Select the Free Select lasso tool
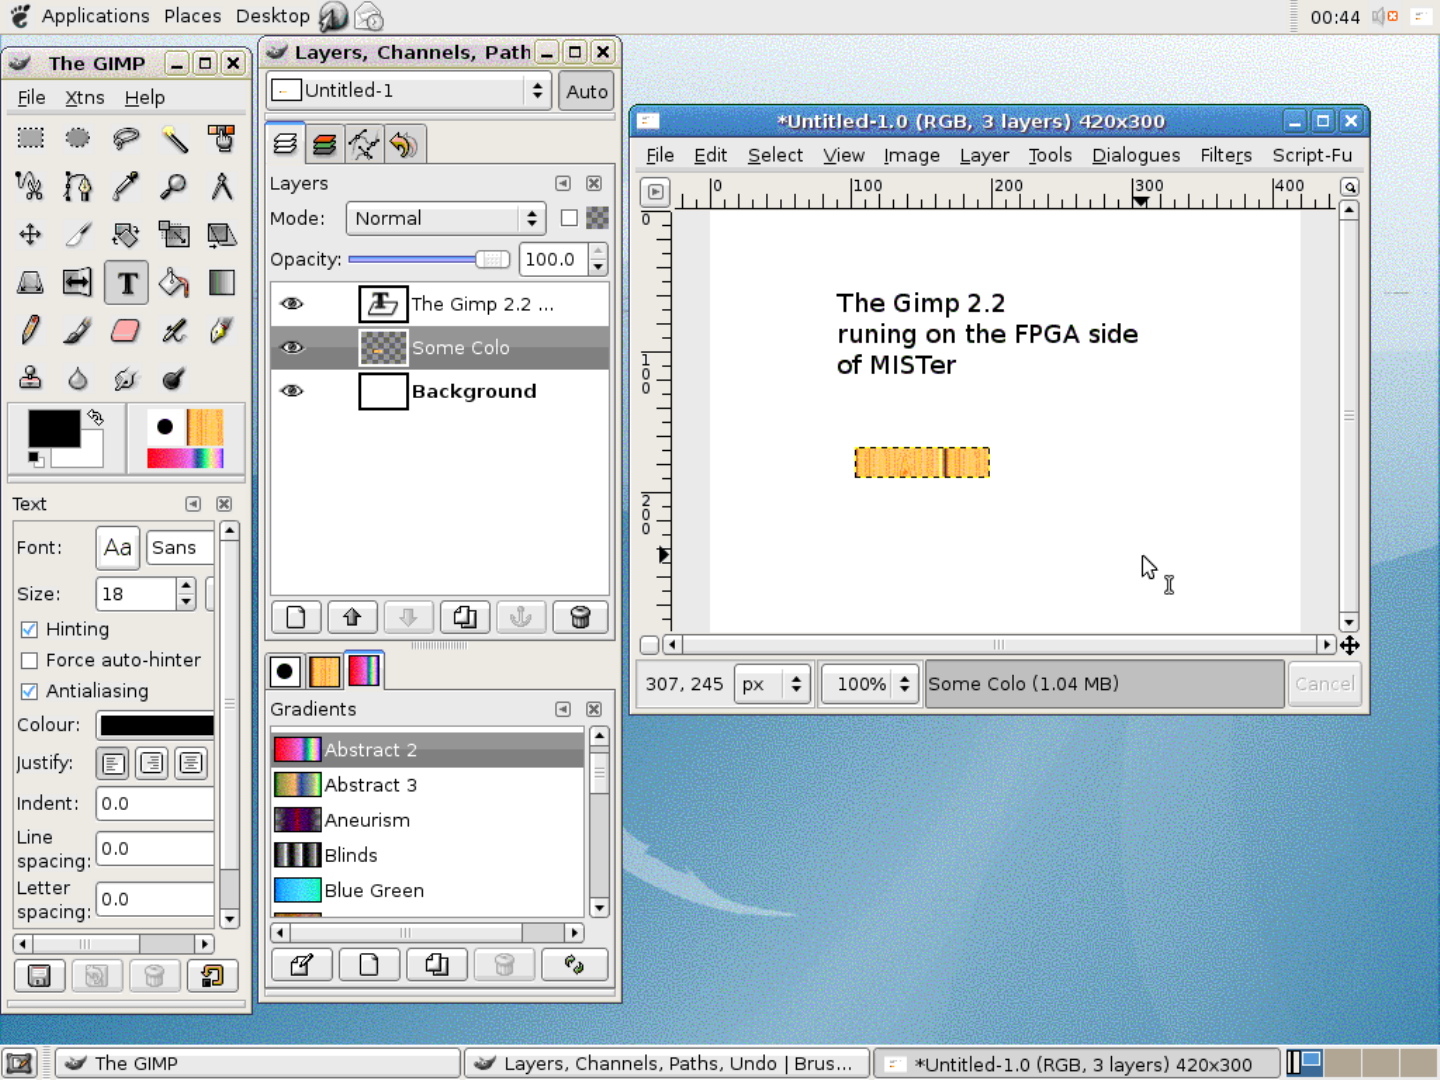The width and height of the screenshot is (1440, 1080). [126, 138]
